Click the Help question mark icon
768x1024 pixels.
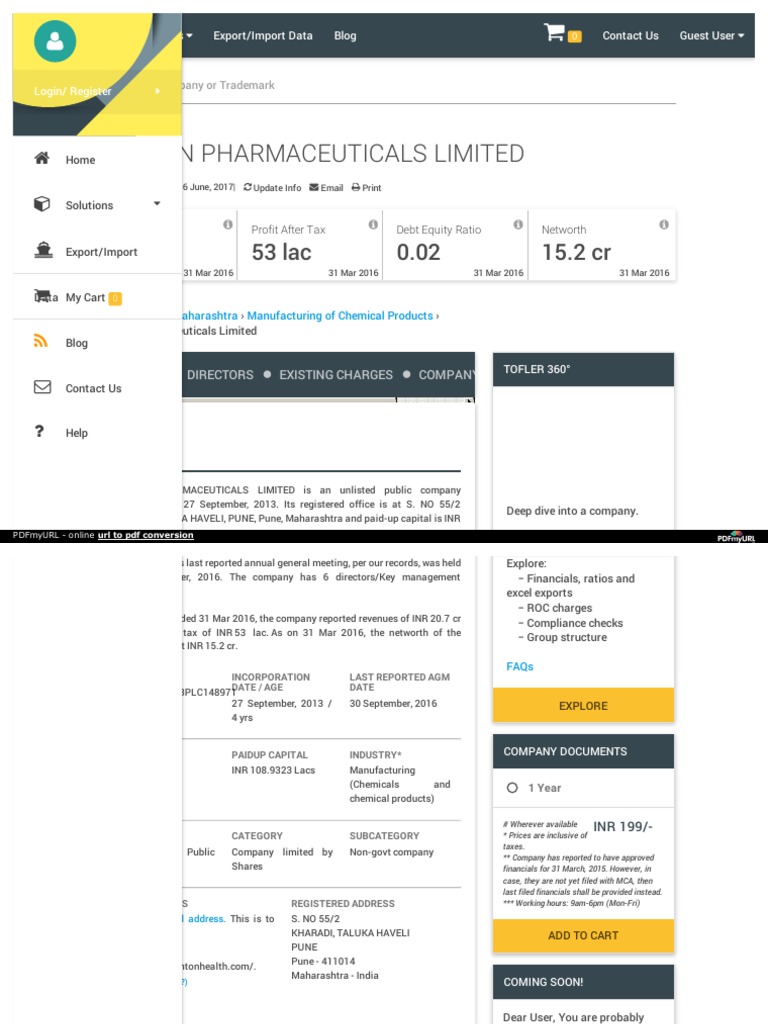[x=40, y=432]
